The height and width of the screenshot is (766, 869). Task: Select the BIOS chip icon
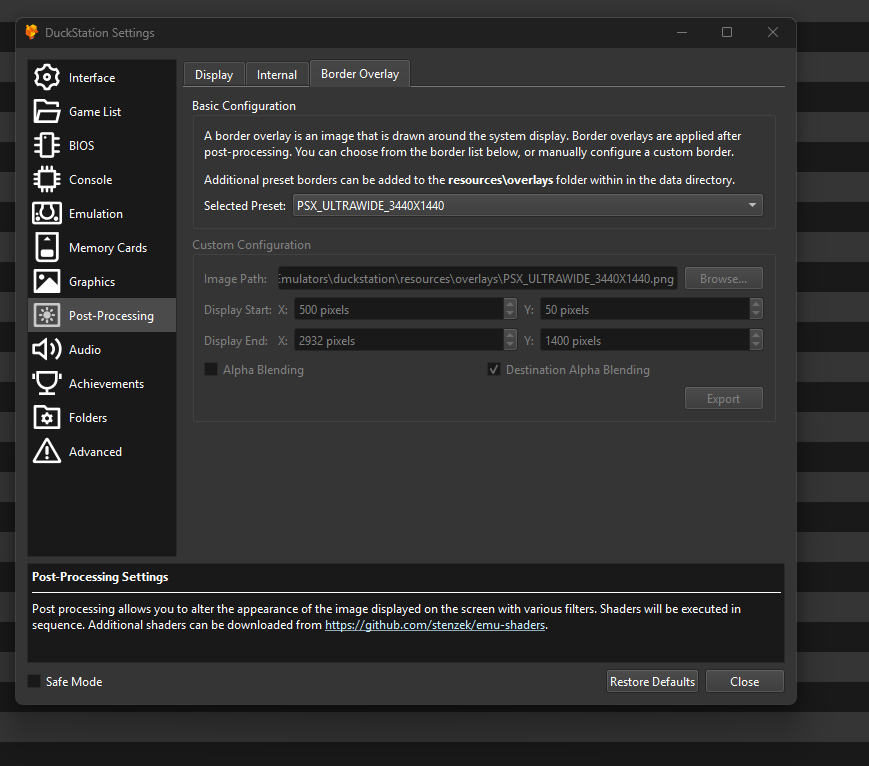(x=47, y=146)
